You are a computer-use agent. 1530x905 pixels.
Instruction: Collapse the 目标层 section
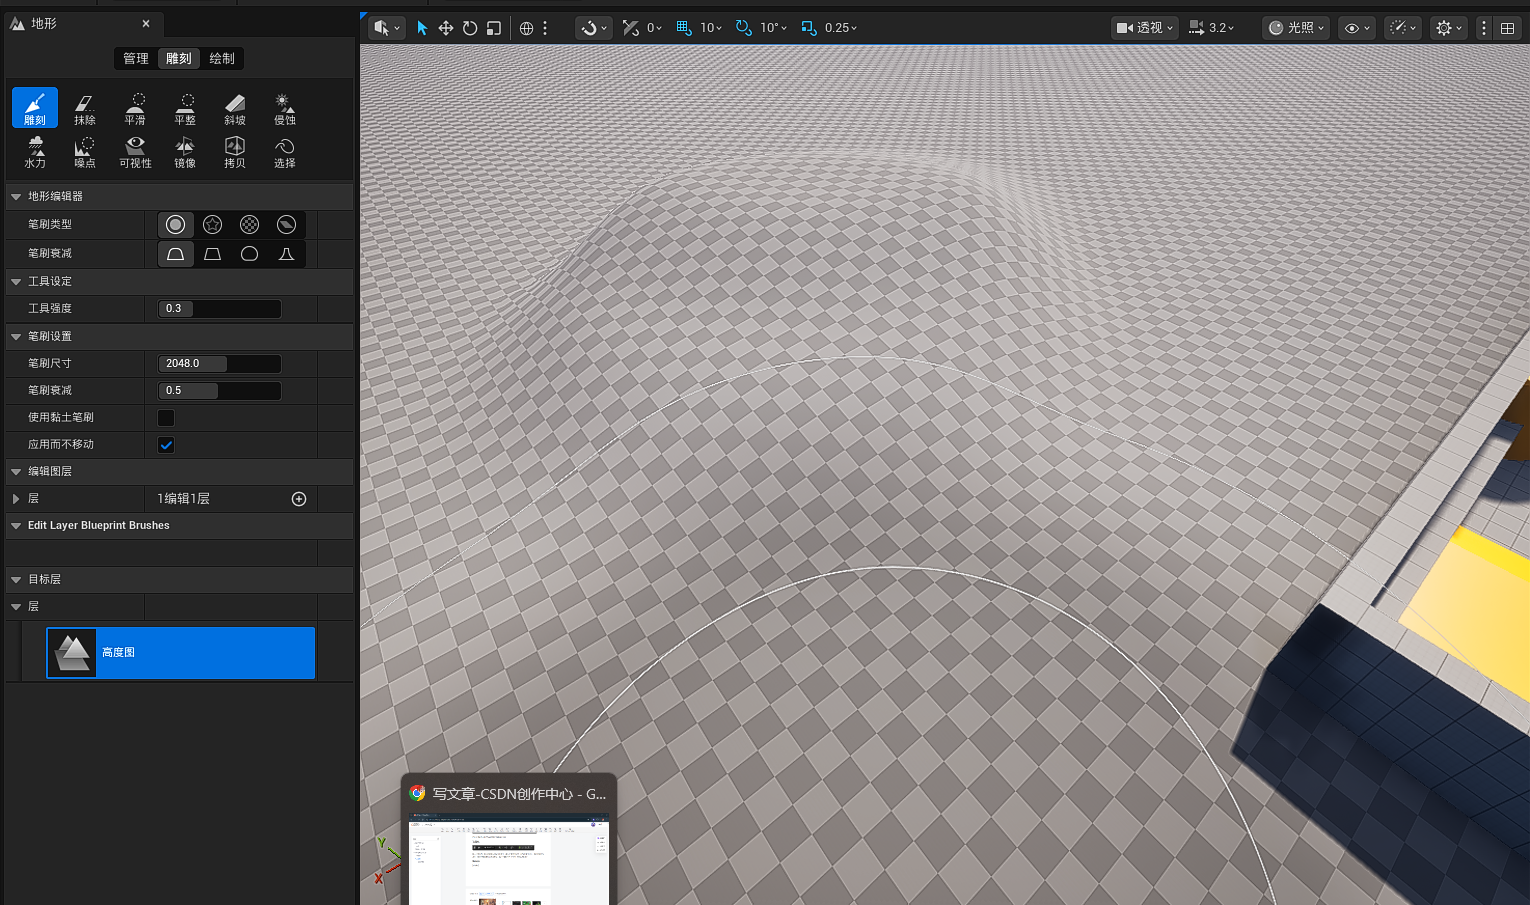[x=16, y=580]
